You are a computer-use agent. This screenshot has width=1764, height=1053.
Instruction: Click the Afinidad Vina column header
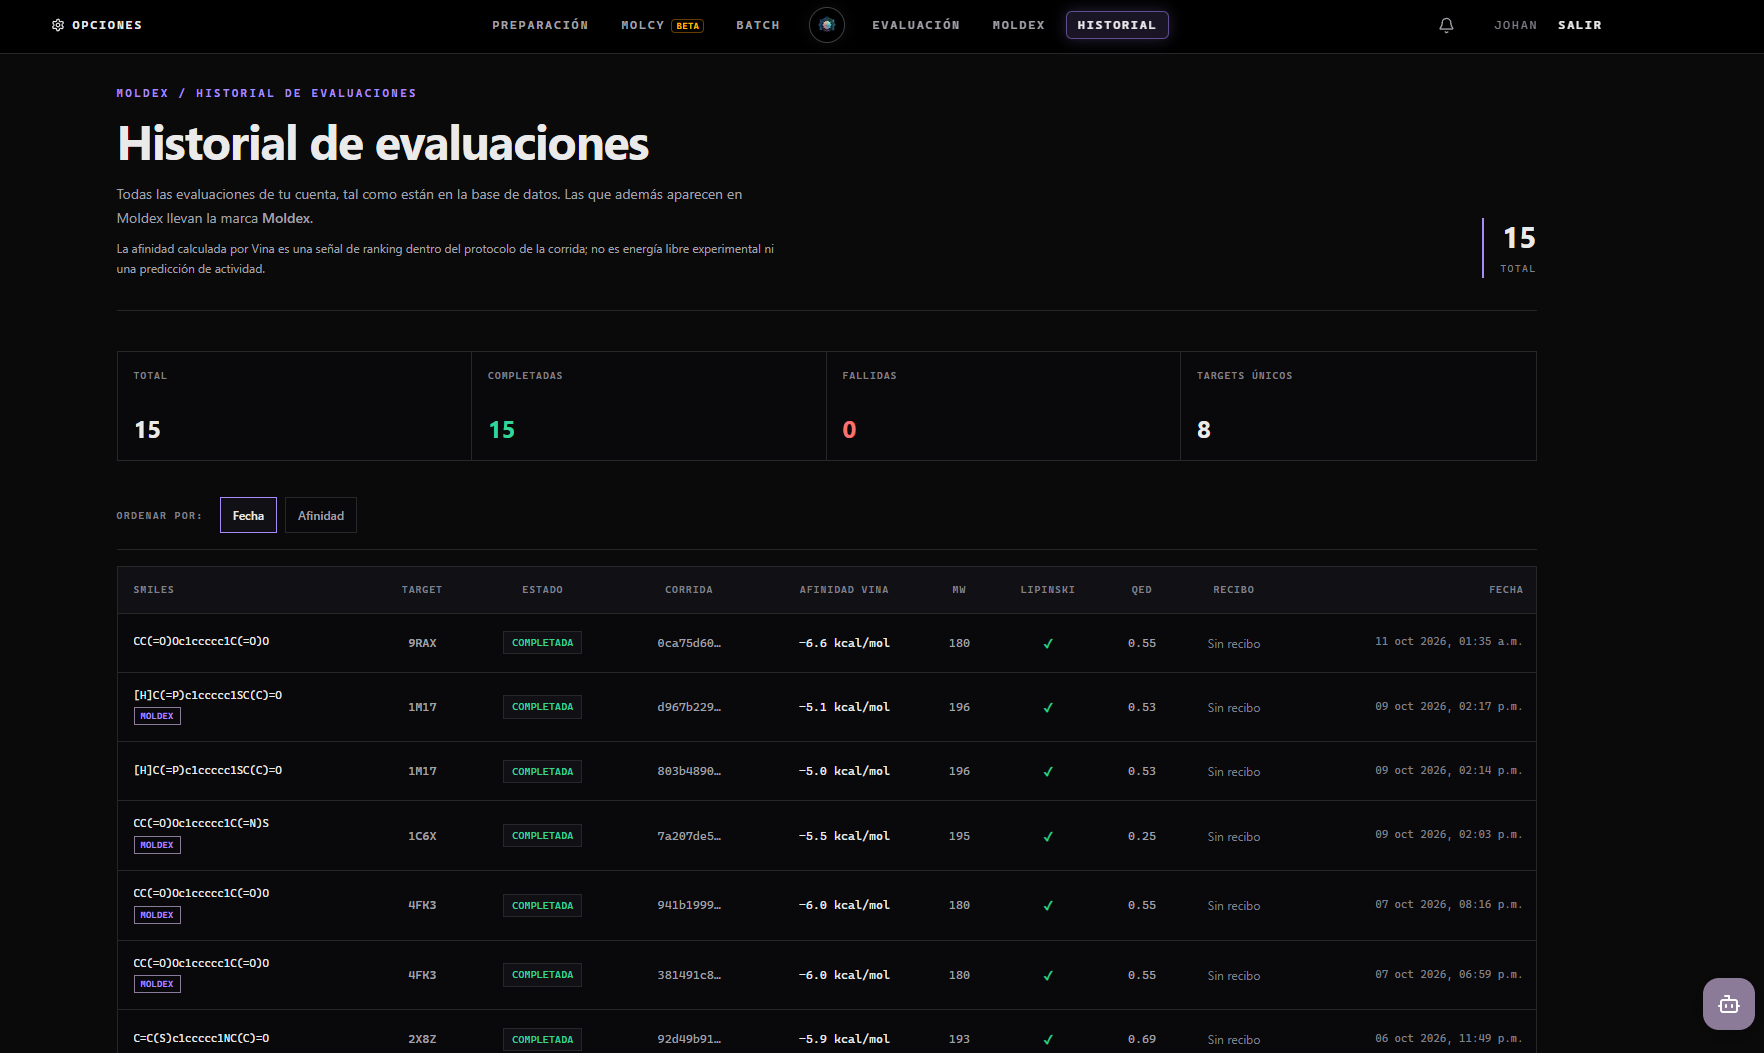pyautogui.click(x=844, y=590)
